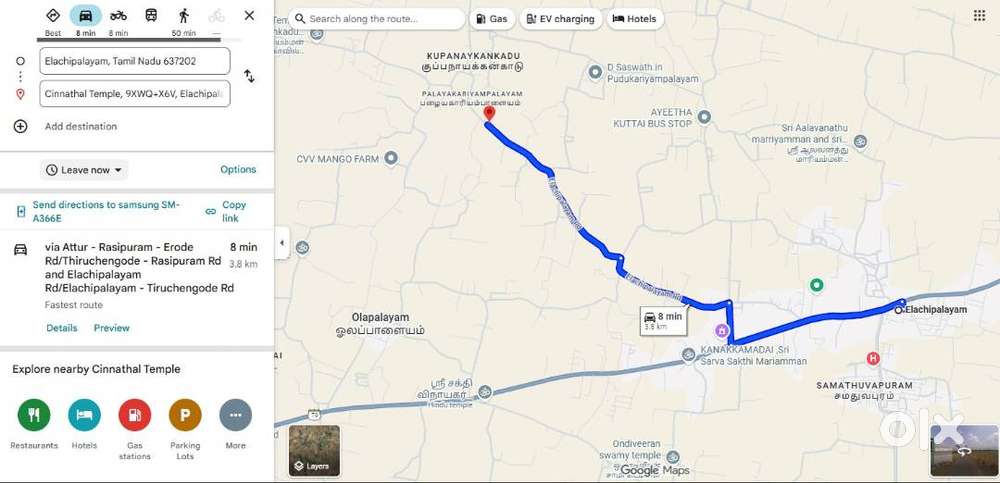The height and width of the screenshot is (483, 1000).
Task: Open the Google apps grid
Action: coord(980,16)
